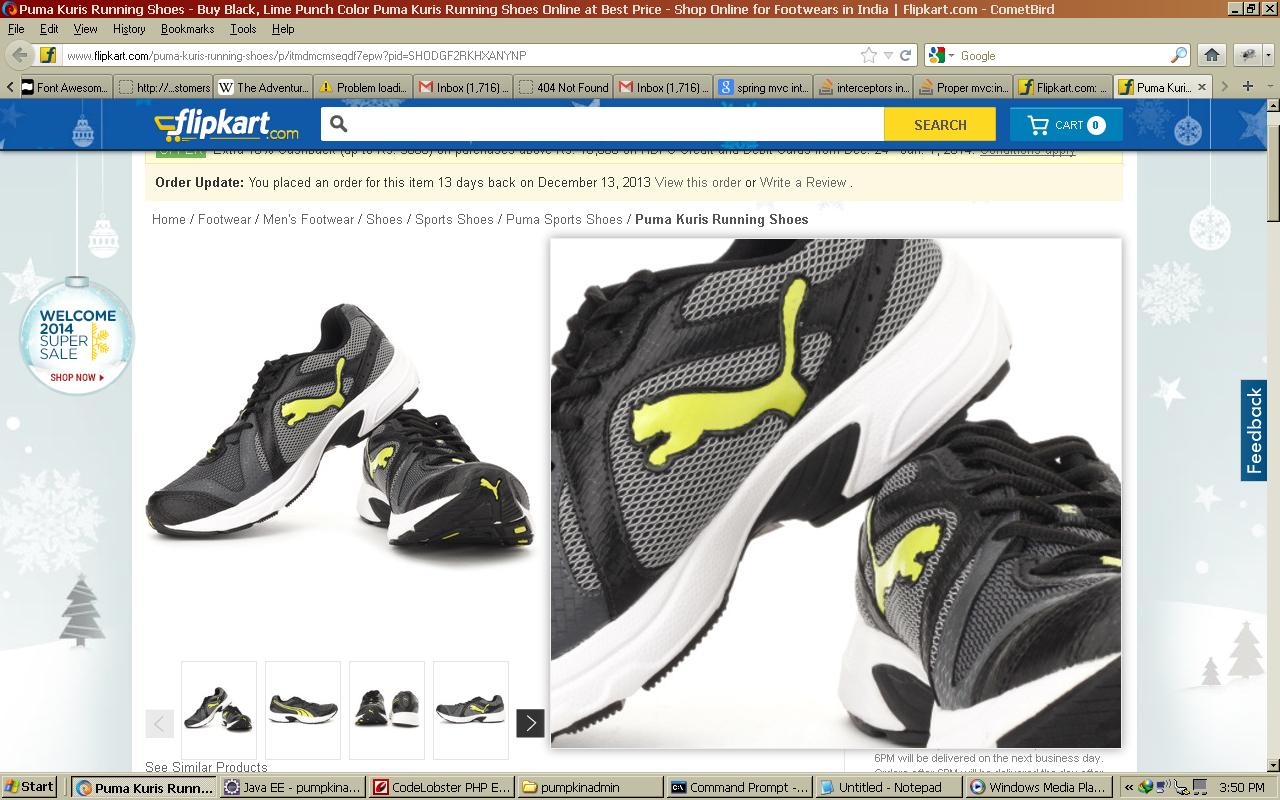Go to Home breadcrumb link
1280x800 pixels.
pos(169,219)
